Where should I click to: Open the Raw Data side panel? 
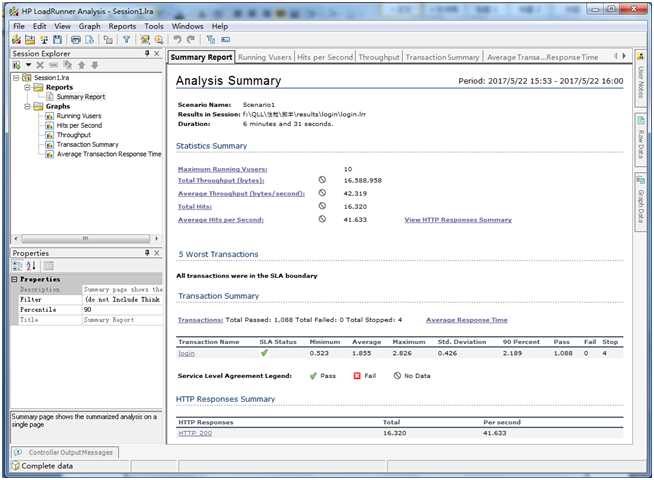tap(640, 140)
